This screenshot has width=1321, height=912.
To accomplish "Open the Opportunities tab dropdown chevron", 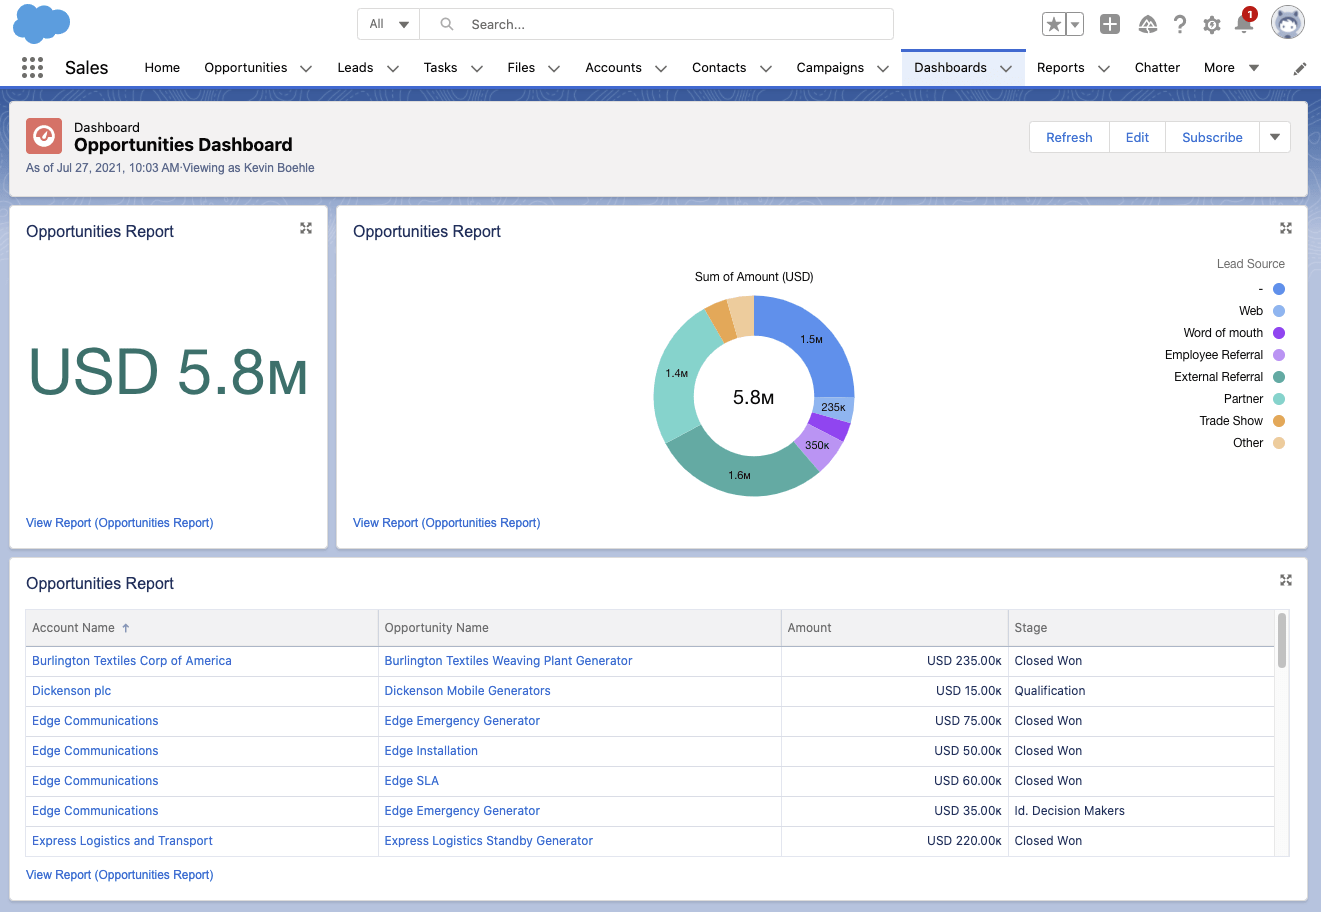I will (304, 68).
